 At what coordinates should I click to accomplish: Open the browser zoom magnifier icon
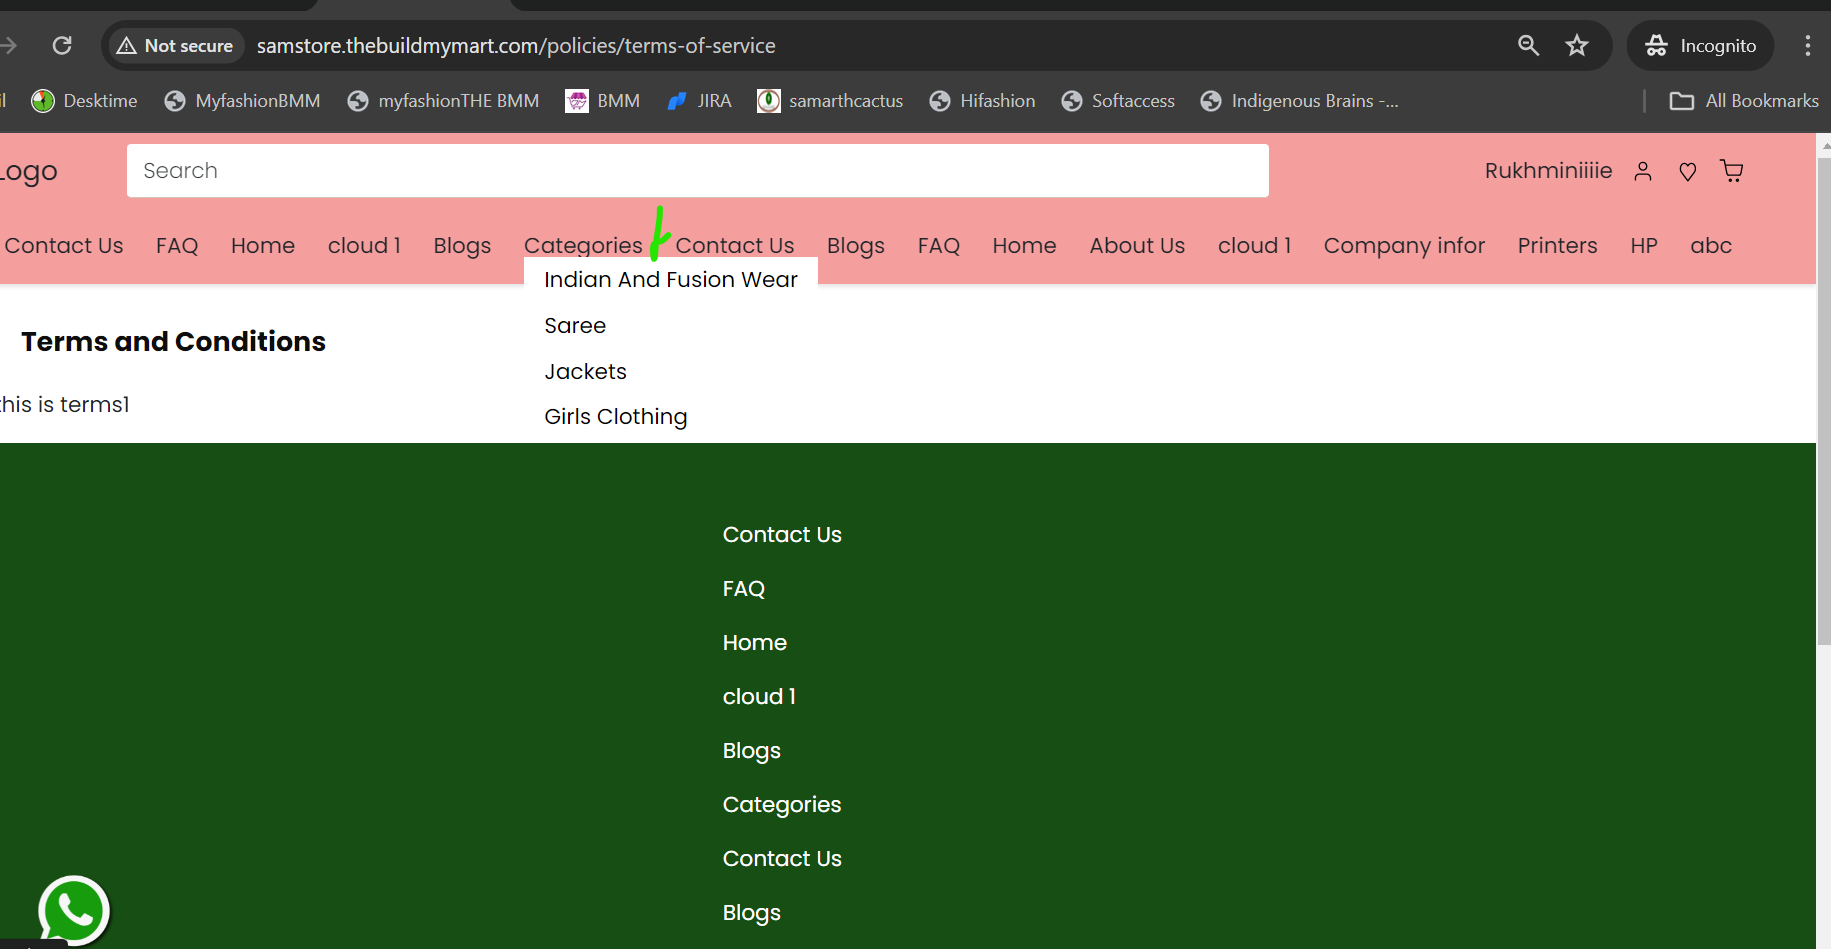click(1528, 45)
